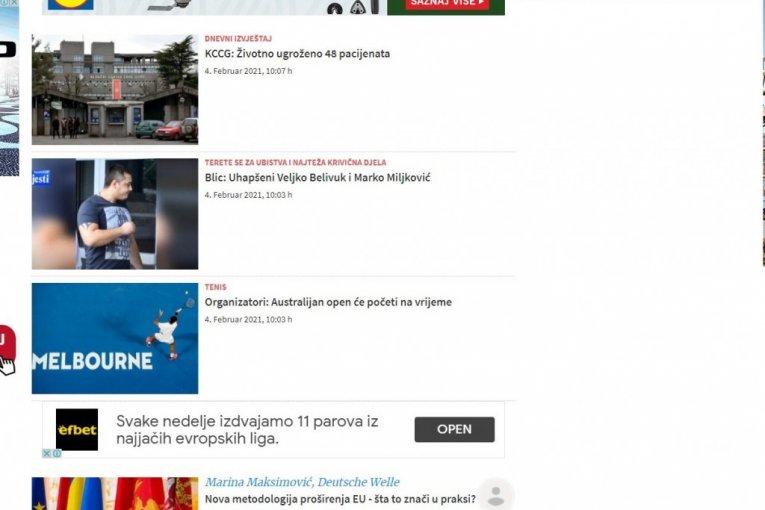765x510 pixels.
Task: Click the flags thumbnail for EU article
Action: point(114,494)
